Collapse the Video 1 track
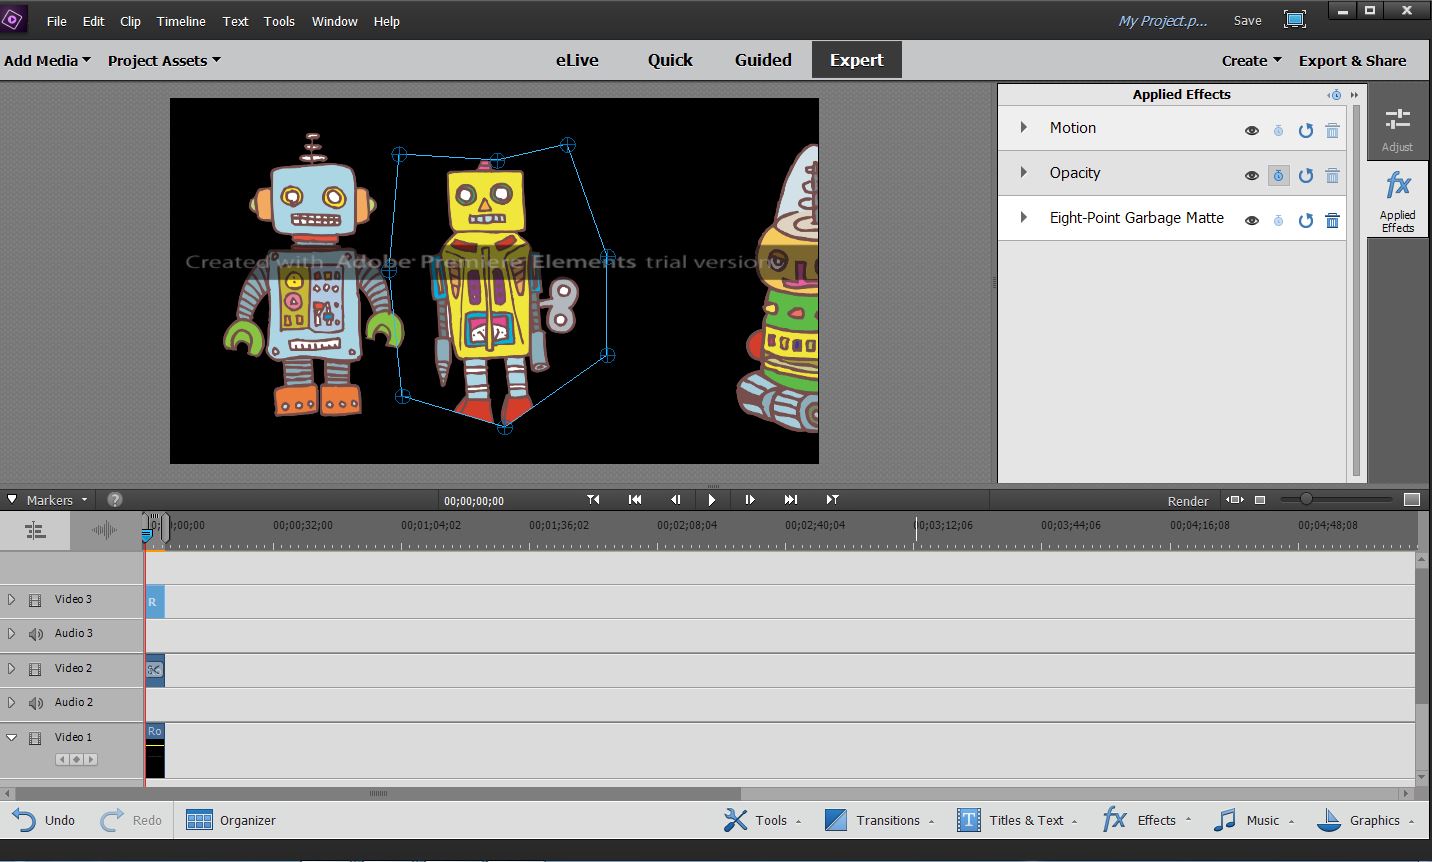 pos(11,738)
